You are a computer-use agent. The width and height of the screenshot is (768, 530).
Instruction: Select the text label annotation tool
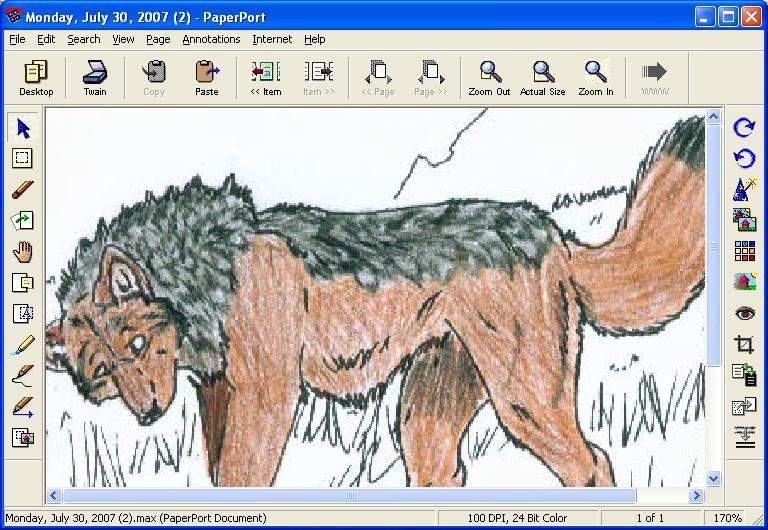point(23,313)
